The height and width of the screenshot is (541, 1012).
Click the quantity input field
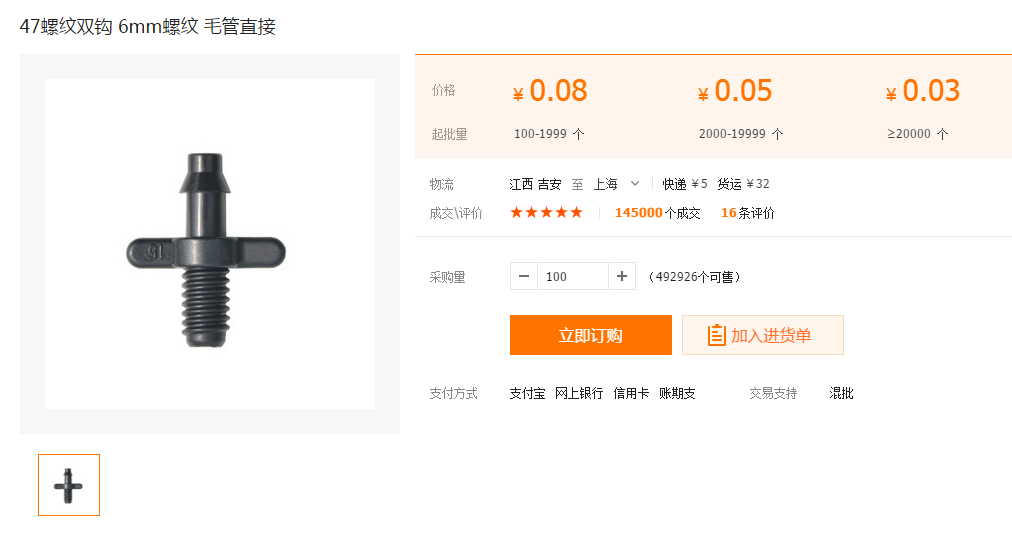[x=572, y=276]
